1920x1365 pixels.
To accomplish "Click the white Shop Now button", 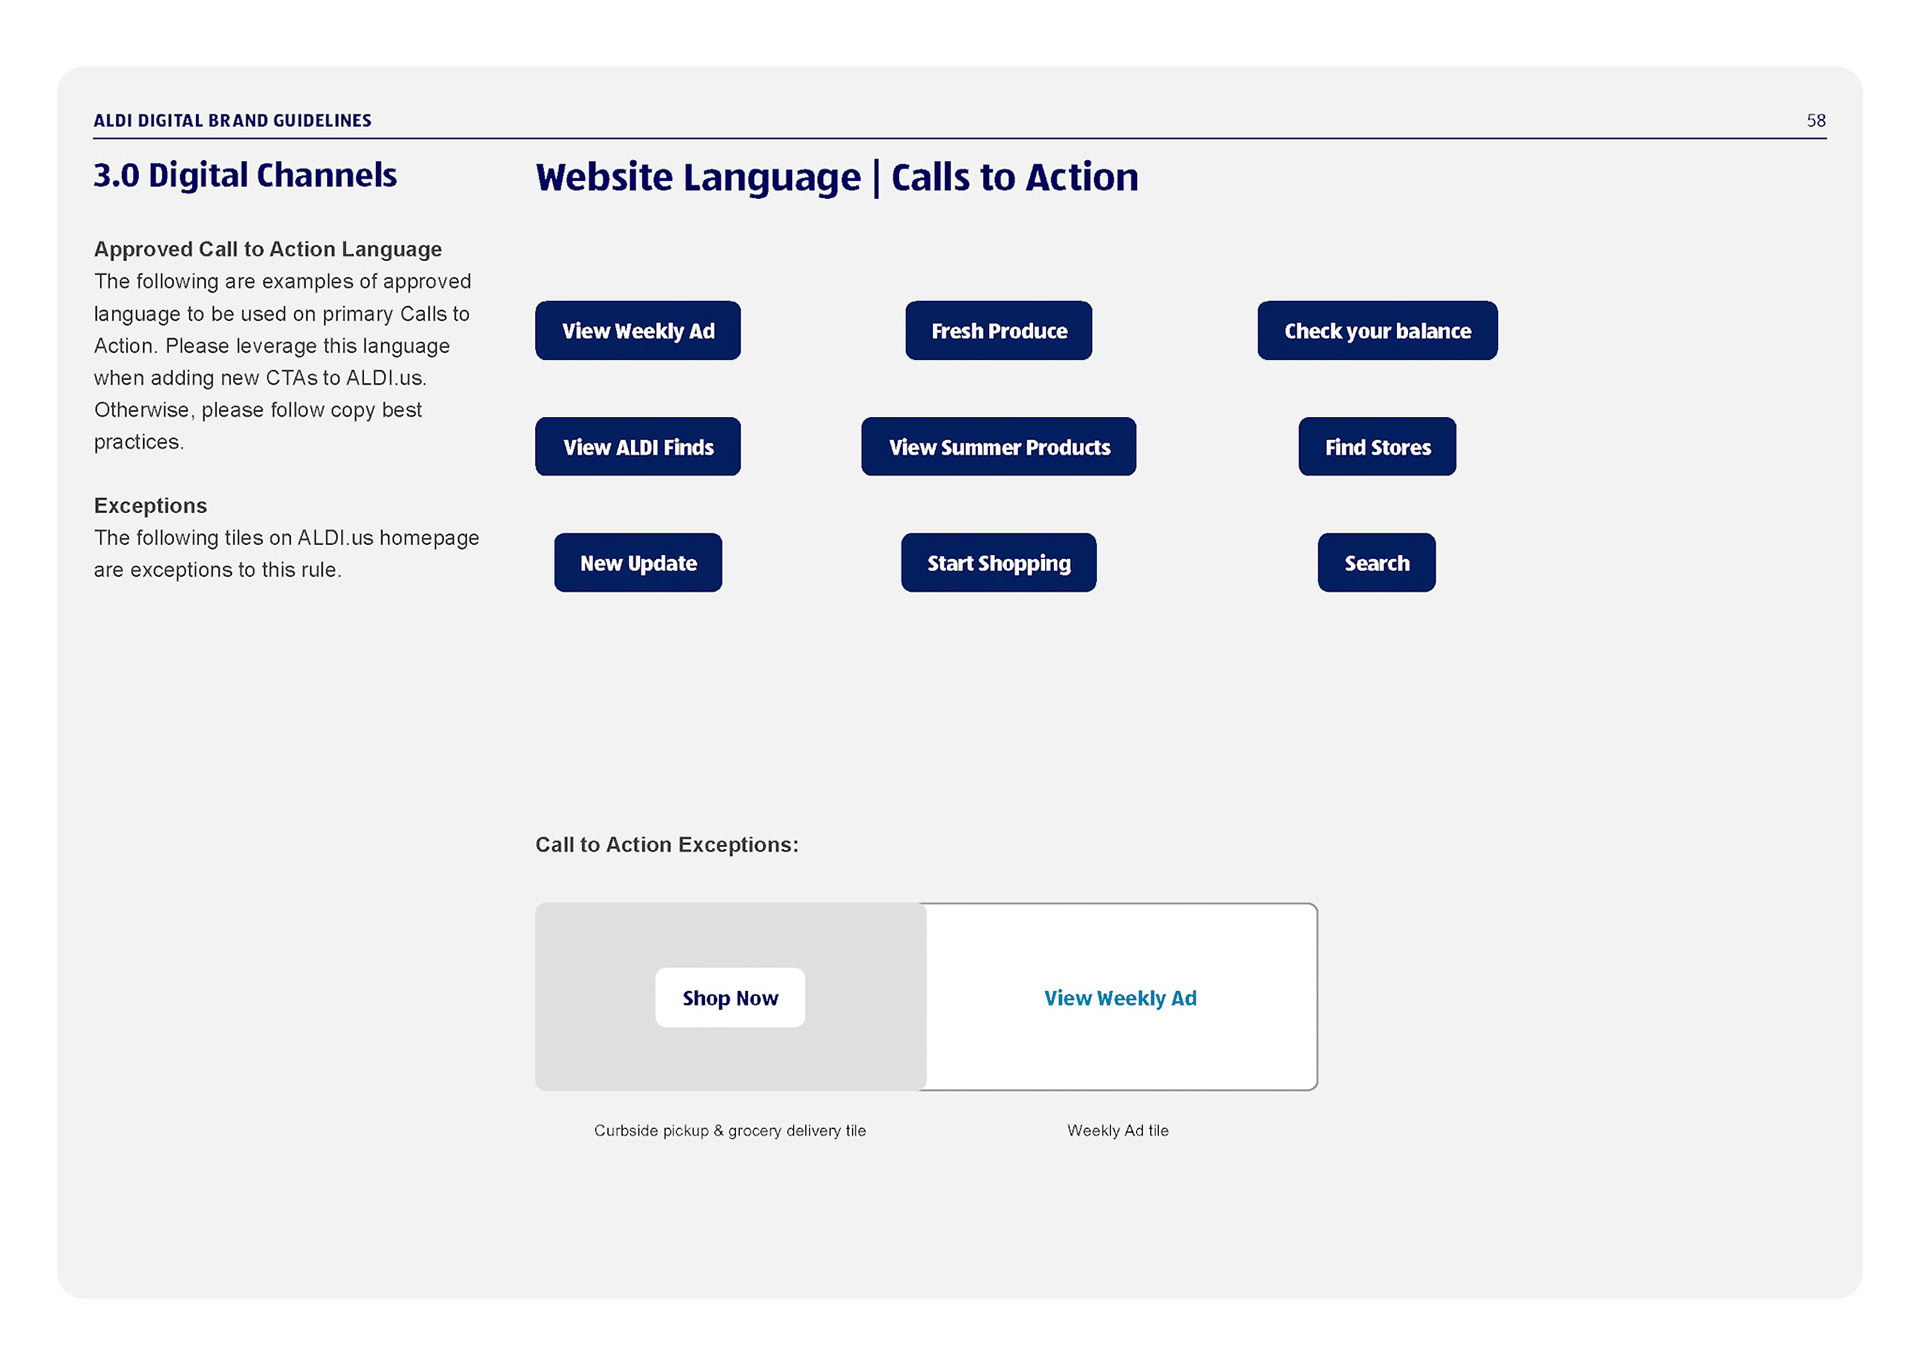I will tap(729, 998).
